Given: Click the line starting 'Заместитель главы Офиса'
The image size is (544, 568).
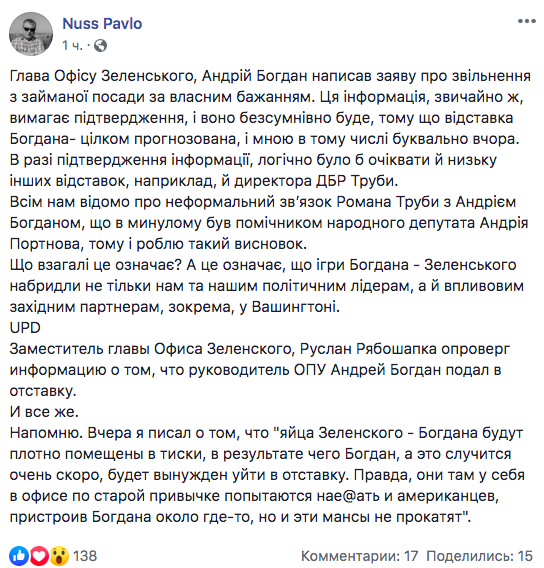Looking at the screenshot, I should pyautogui.click(x=260, y=349).
